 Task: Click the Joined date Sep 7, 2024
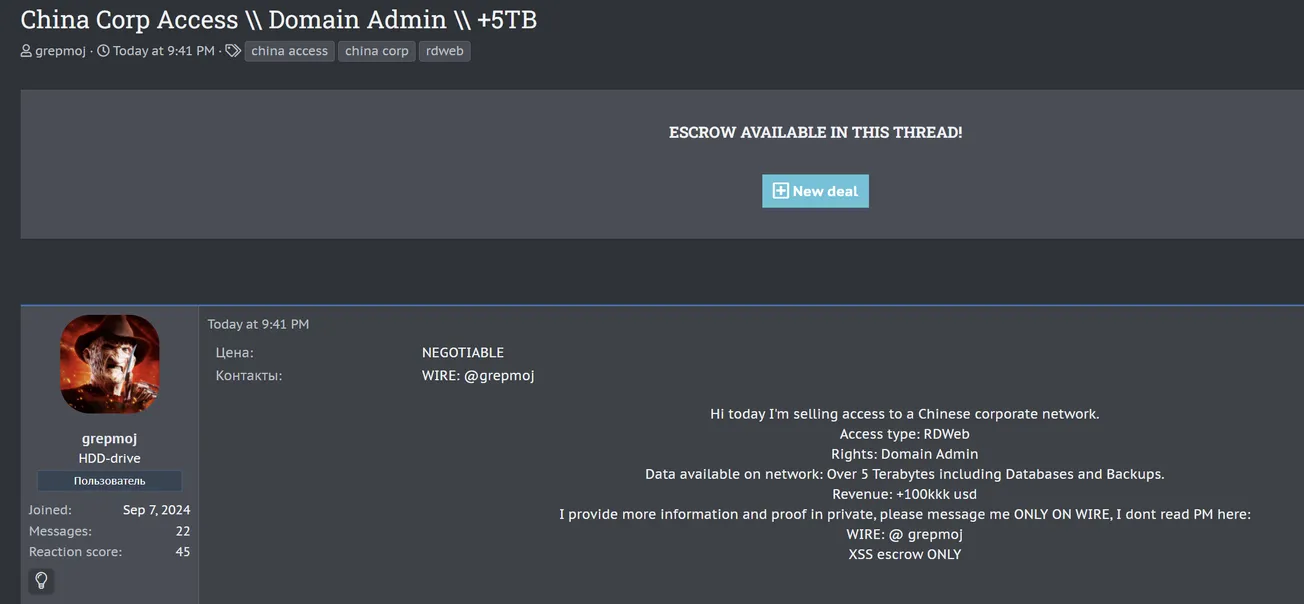156,510
